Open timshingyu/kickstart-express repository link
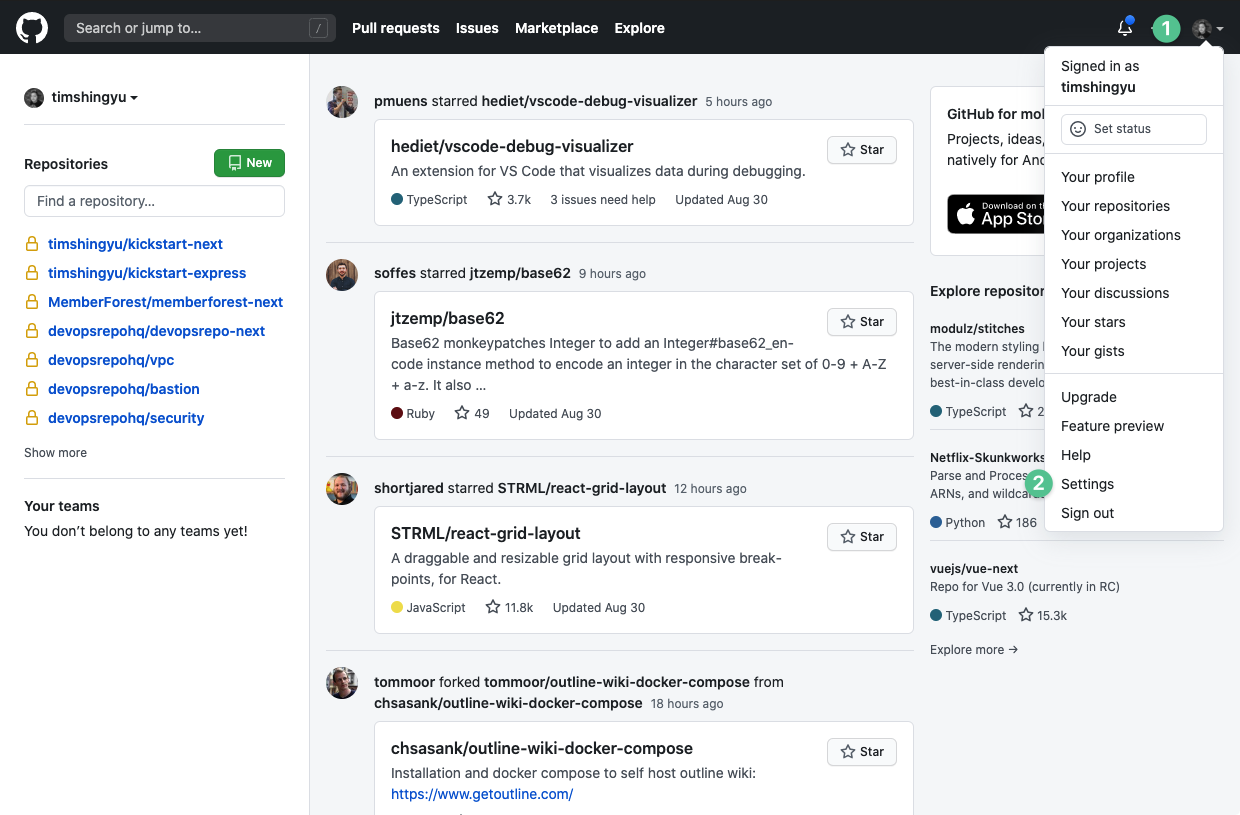The width and height of the screenshot is (1240, 815). (147, 273)
